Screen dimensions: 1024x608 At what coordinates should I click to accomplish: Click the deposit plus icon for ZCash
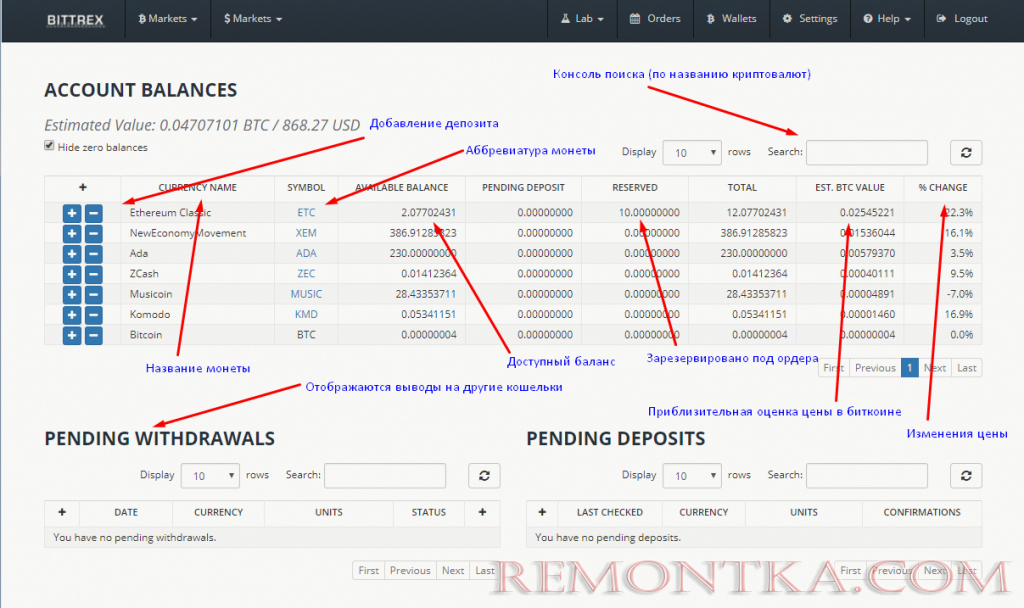coord(72,274)
